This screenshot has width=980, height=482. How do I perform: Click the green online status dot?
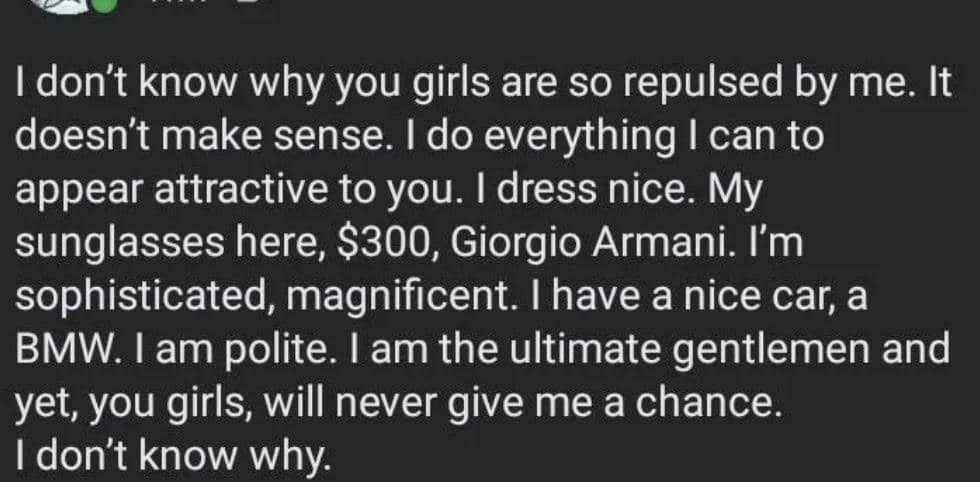(x=103, y=5)
